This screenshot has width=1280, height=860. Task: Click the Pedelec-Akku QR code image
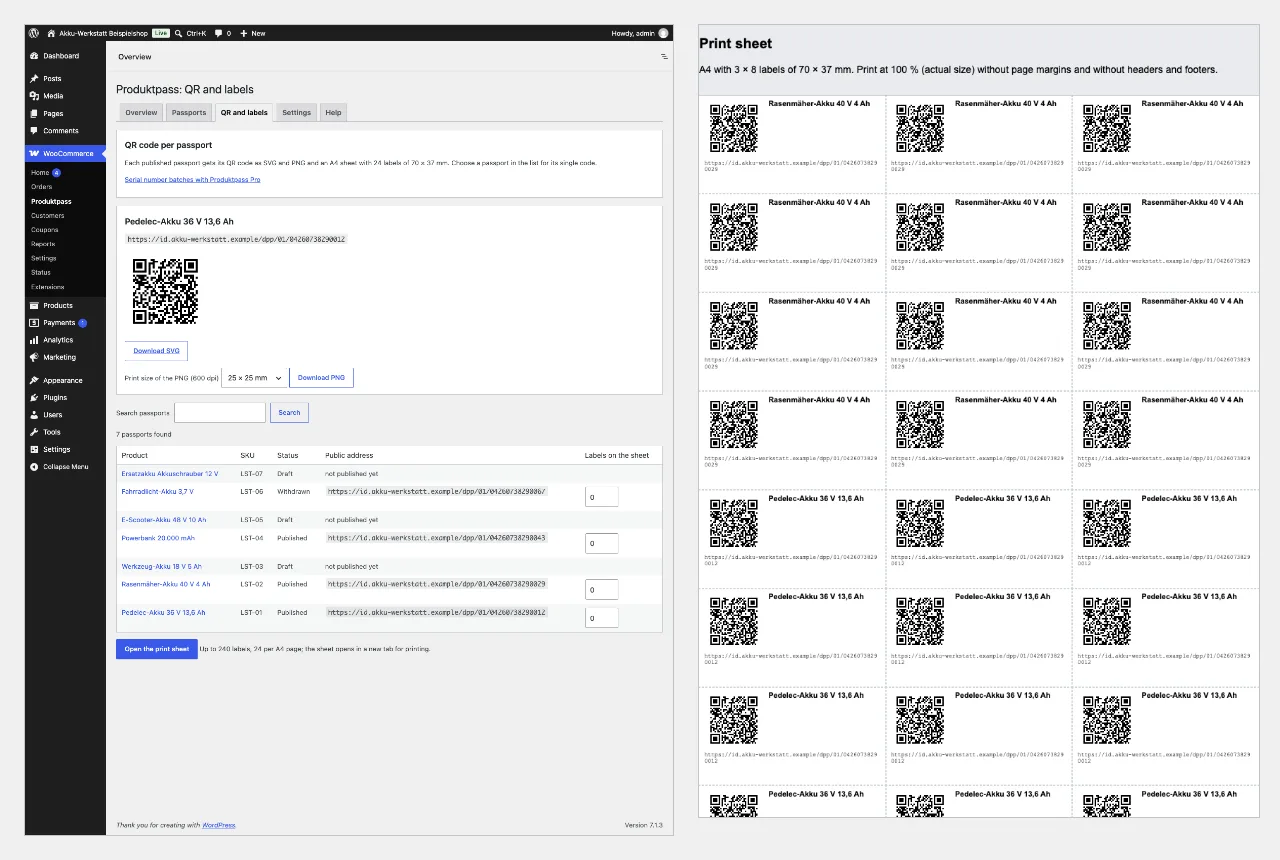pos(165,291)
